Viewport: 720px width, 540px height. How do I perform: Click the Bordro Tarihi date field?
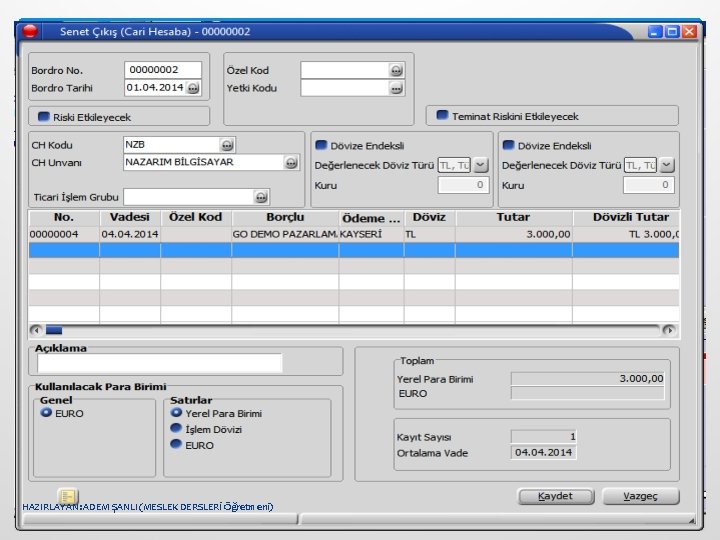tap(155, 88)
